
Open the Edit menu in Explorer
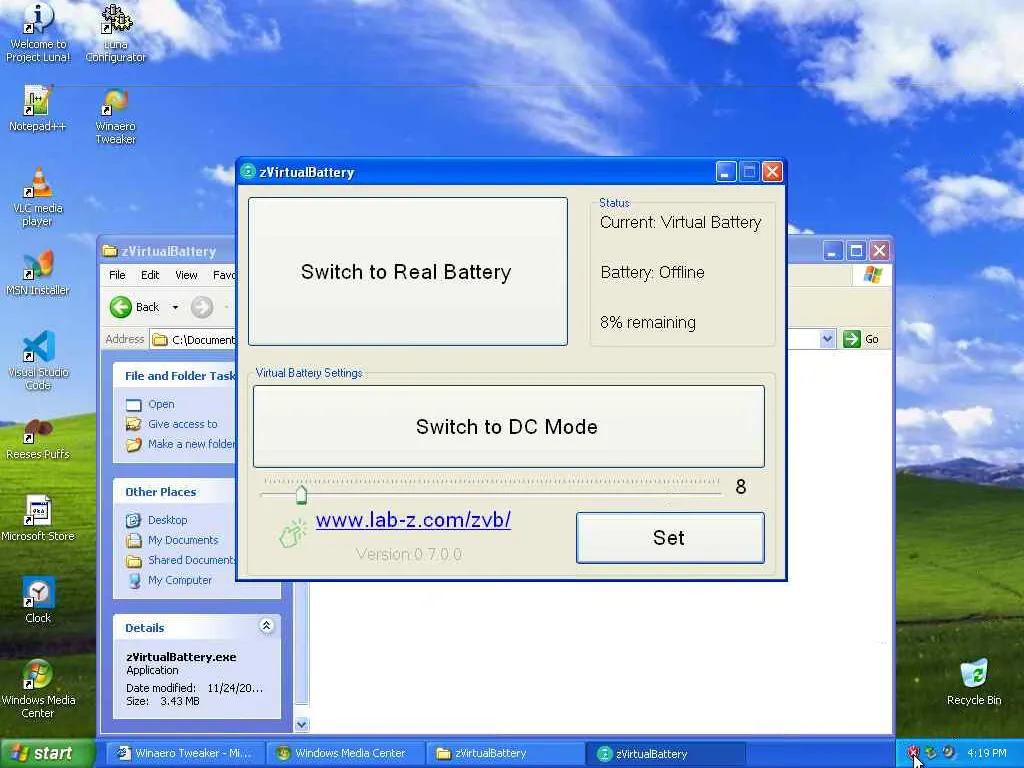tap(150, 275)
